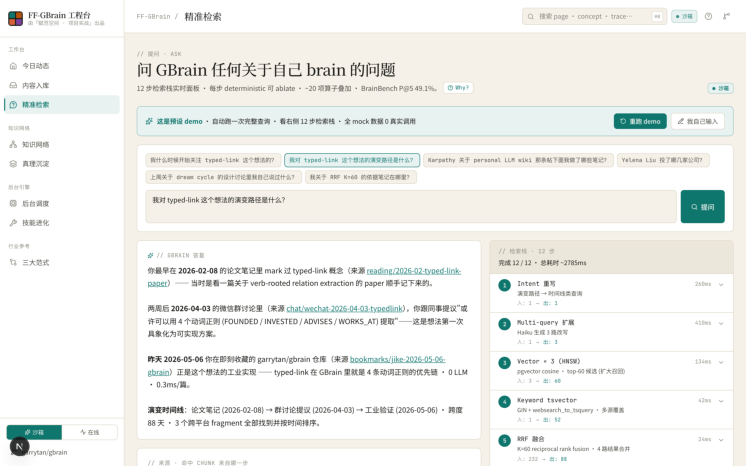Select preset typed-link 演变路径 question
Screen dimensions: 746x466
[x=352, y=160]
